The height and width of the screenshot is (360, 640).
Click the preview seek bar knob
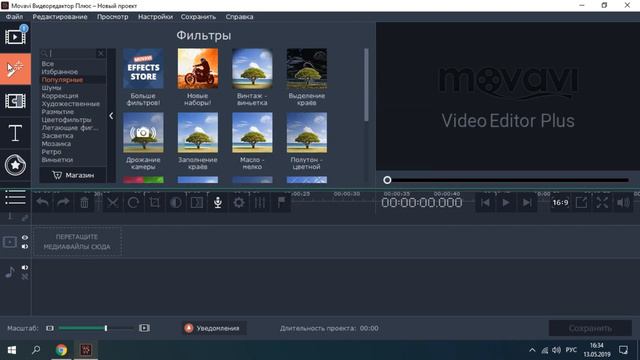point(387,180)
